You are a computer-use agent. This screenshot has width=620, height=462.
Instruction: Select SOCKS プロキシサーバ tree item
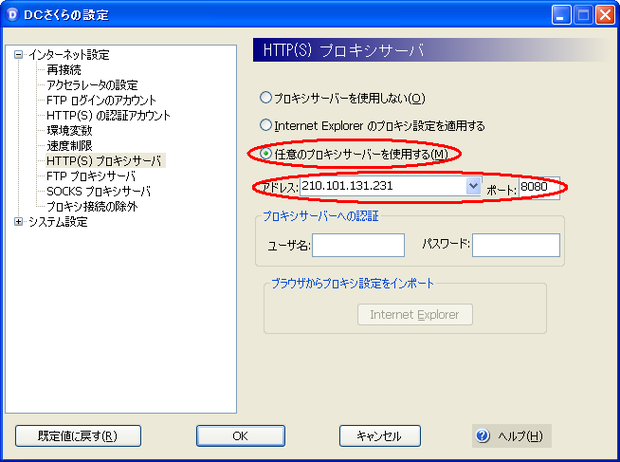click(x=98, y=191)
